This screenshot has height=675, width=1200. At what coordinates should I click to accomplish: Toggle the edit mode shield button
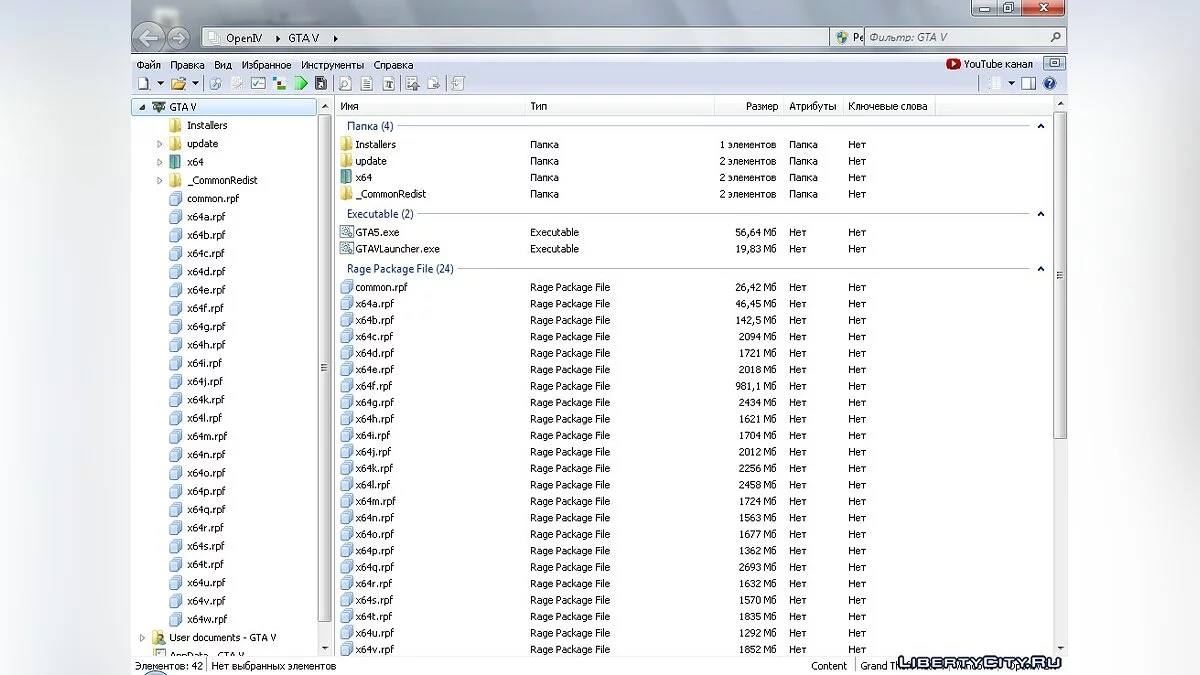(x=842, y=38)
